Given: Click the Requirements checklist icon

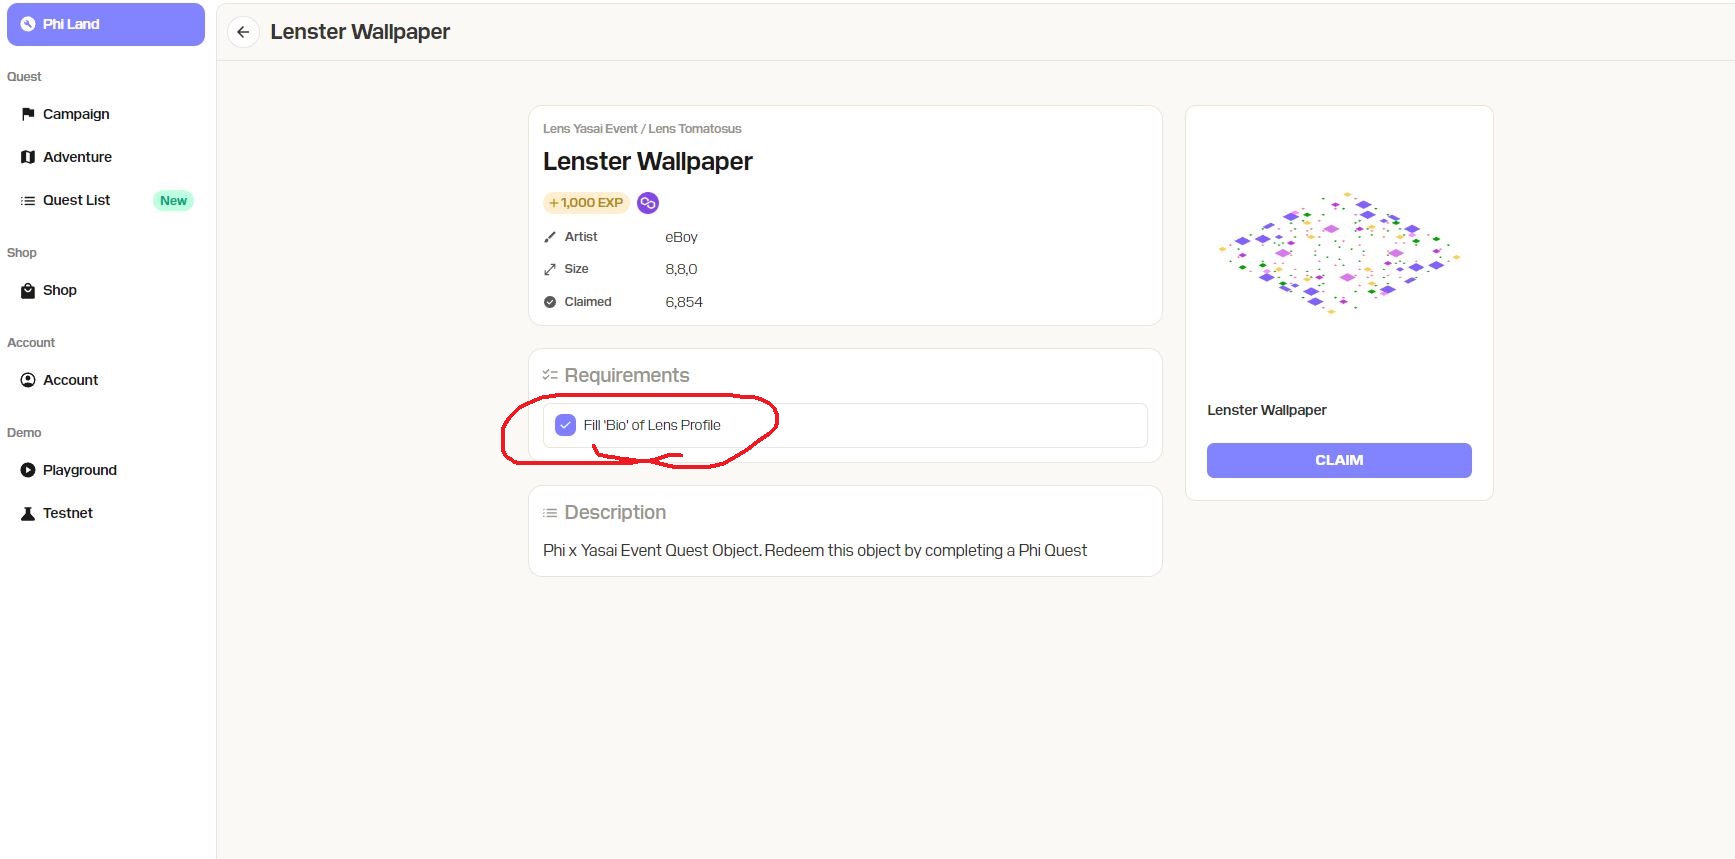Looking at the screenshot, I should point(550,375).
